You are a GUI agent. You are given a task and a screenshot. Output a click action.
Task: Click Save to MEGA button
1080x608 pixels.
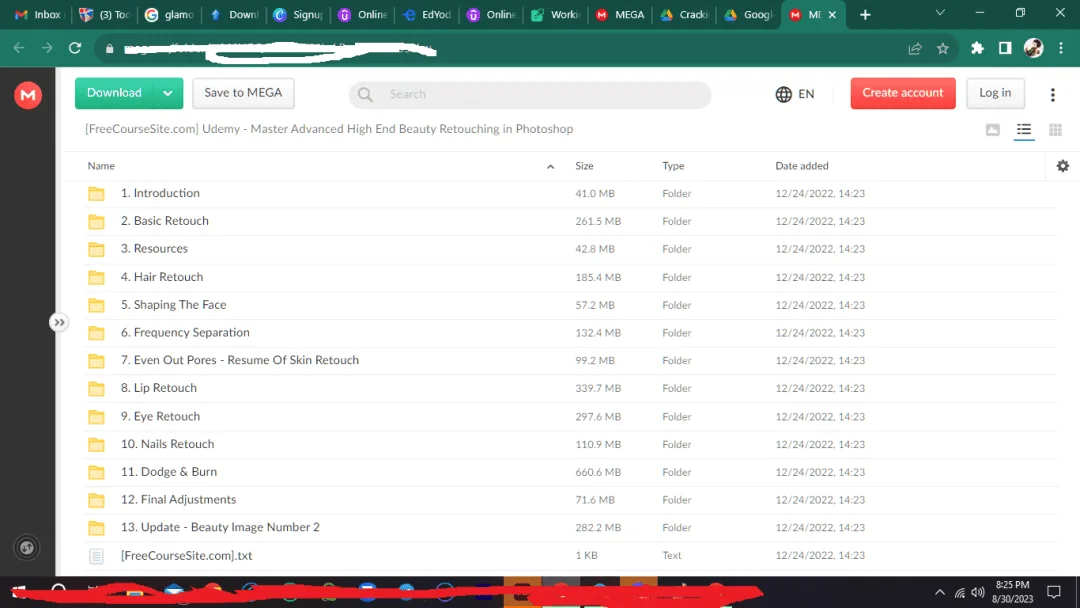[243, 93]
